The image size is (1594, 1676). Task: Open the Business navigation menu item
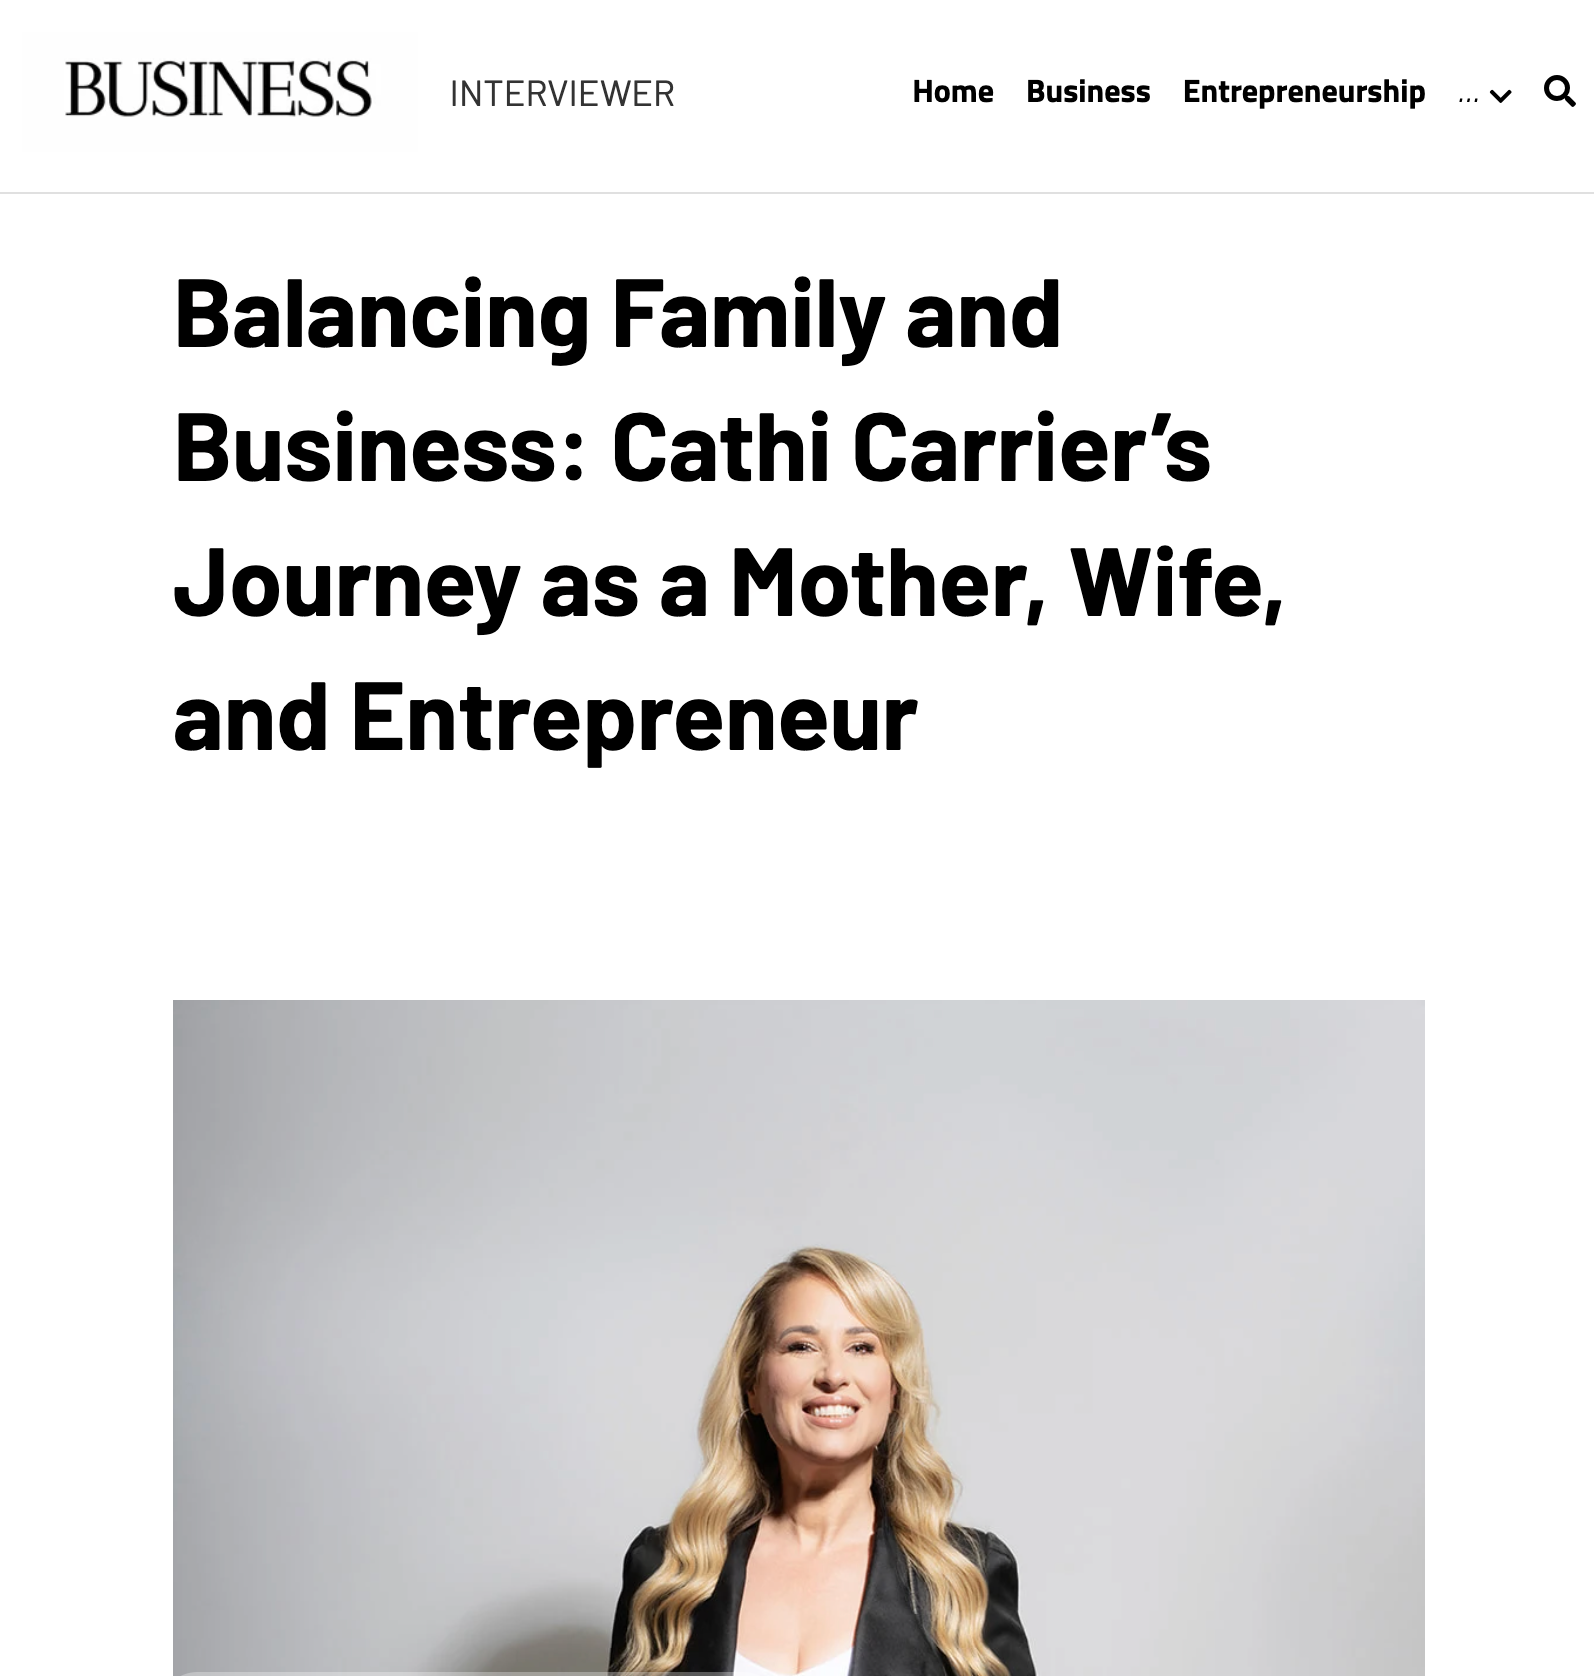(1088, 92)
